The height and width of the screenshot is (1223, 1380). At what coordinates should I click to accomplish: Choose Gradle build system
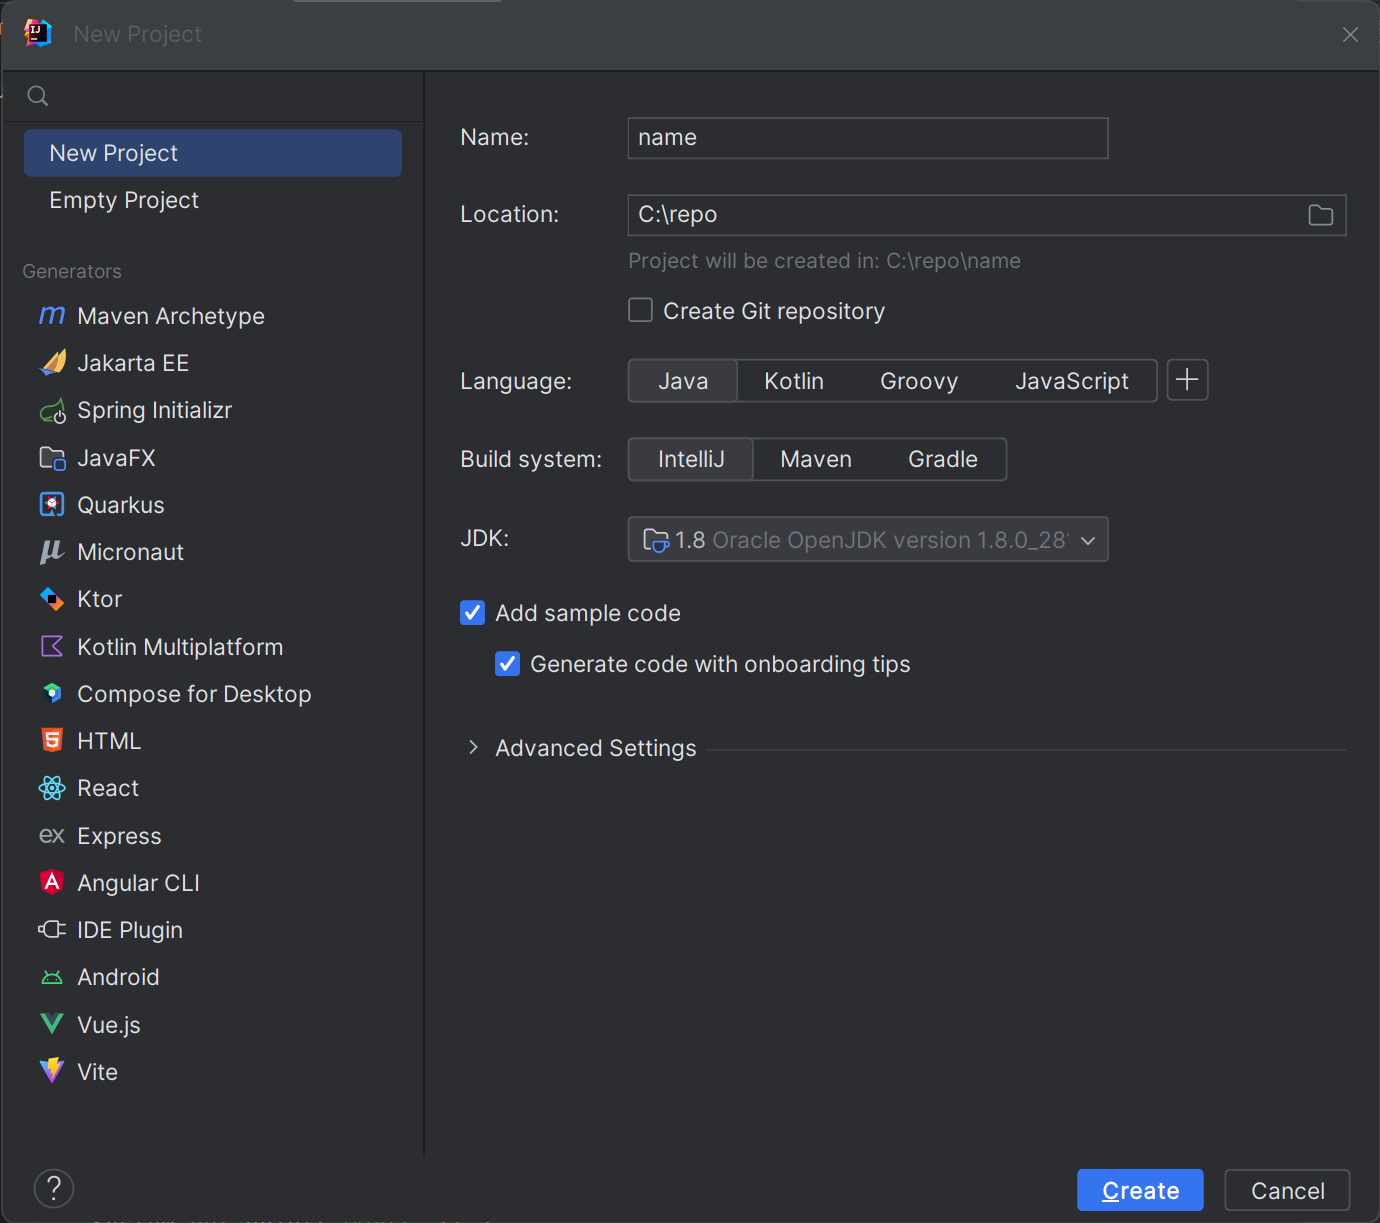943,459
